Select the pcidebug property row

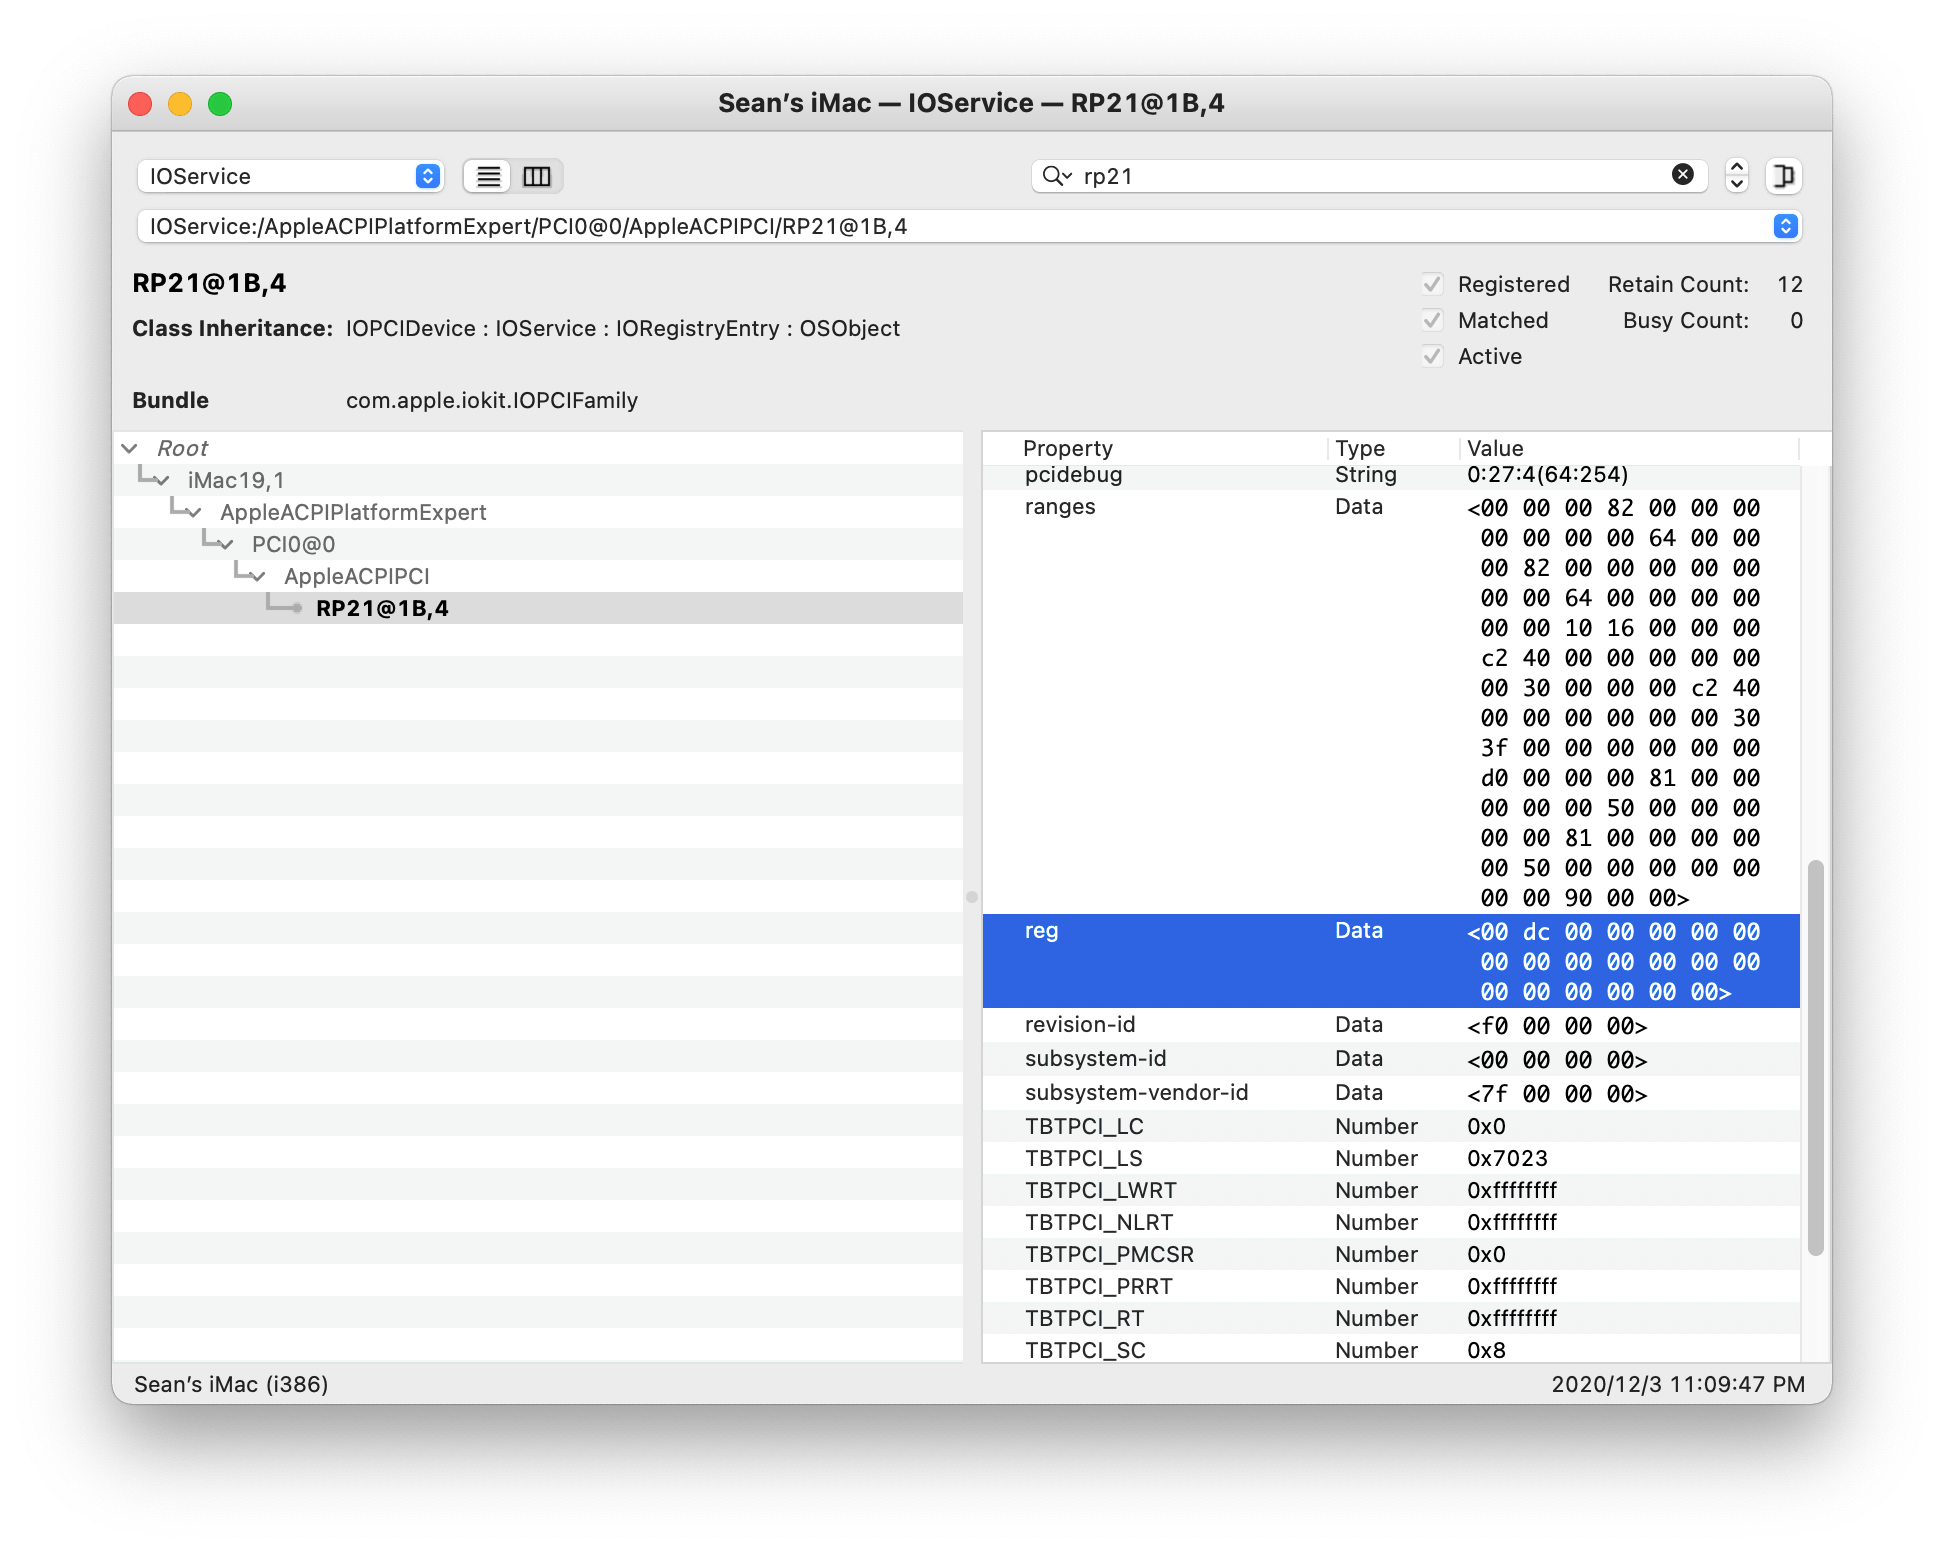click(x=1391, y=475)
